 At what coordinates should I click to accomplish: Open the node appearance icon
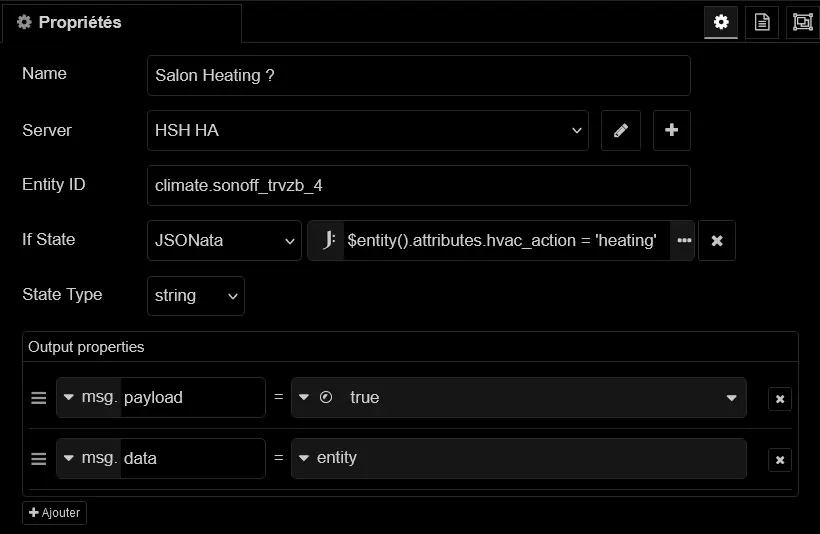802,22
